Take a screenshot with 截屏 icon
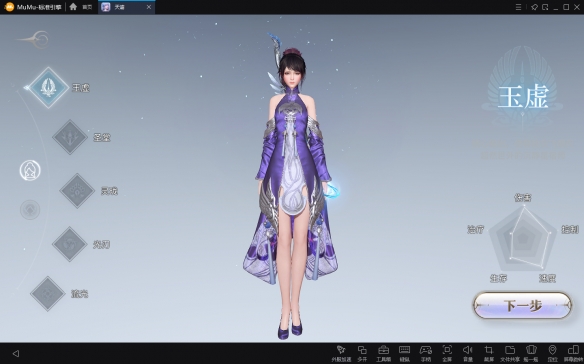 click(489, 354)
